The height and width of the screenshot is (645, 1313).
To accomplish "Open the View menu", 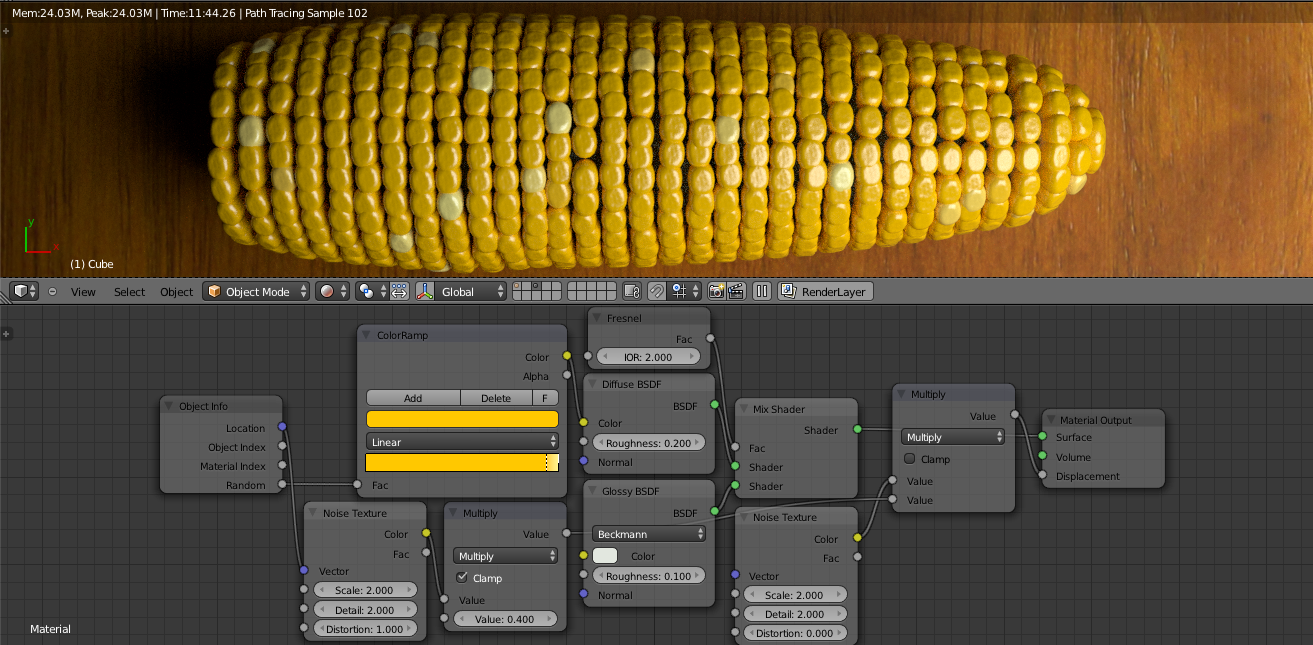I will click(x=83, y=291).
